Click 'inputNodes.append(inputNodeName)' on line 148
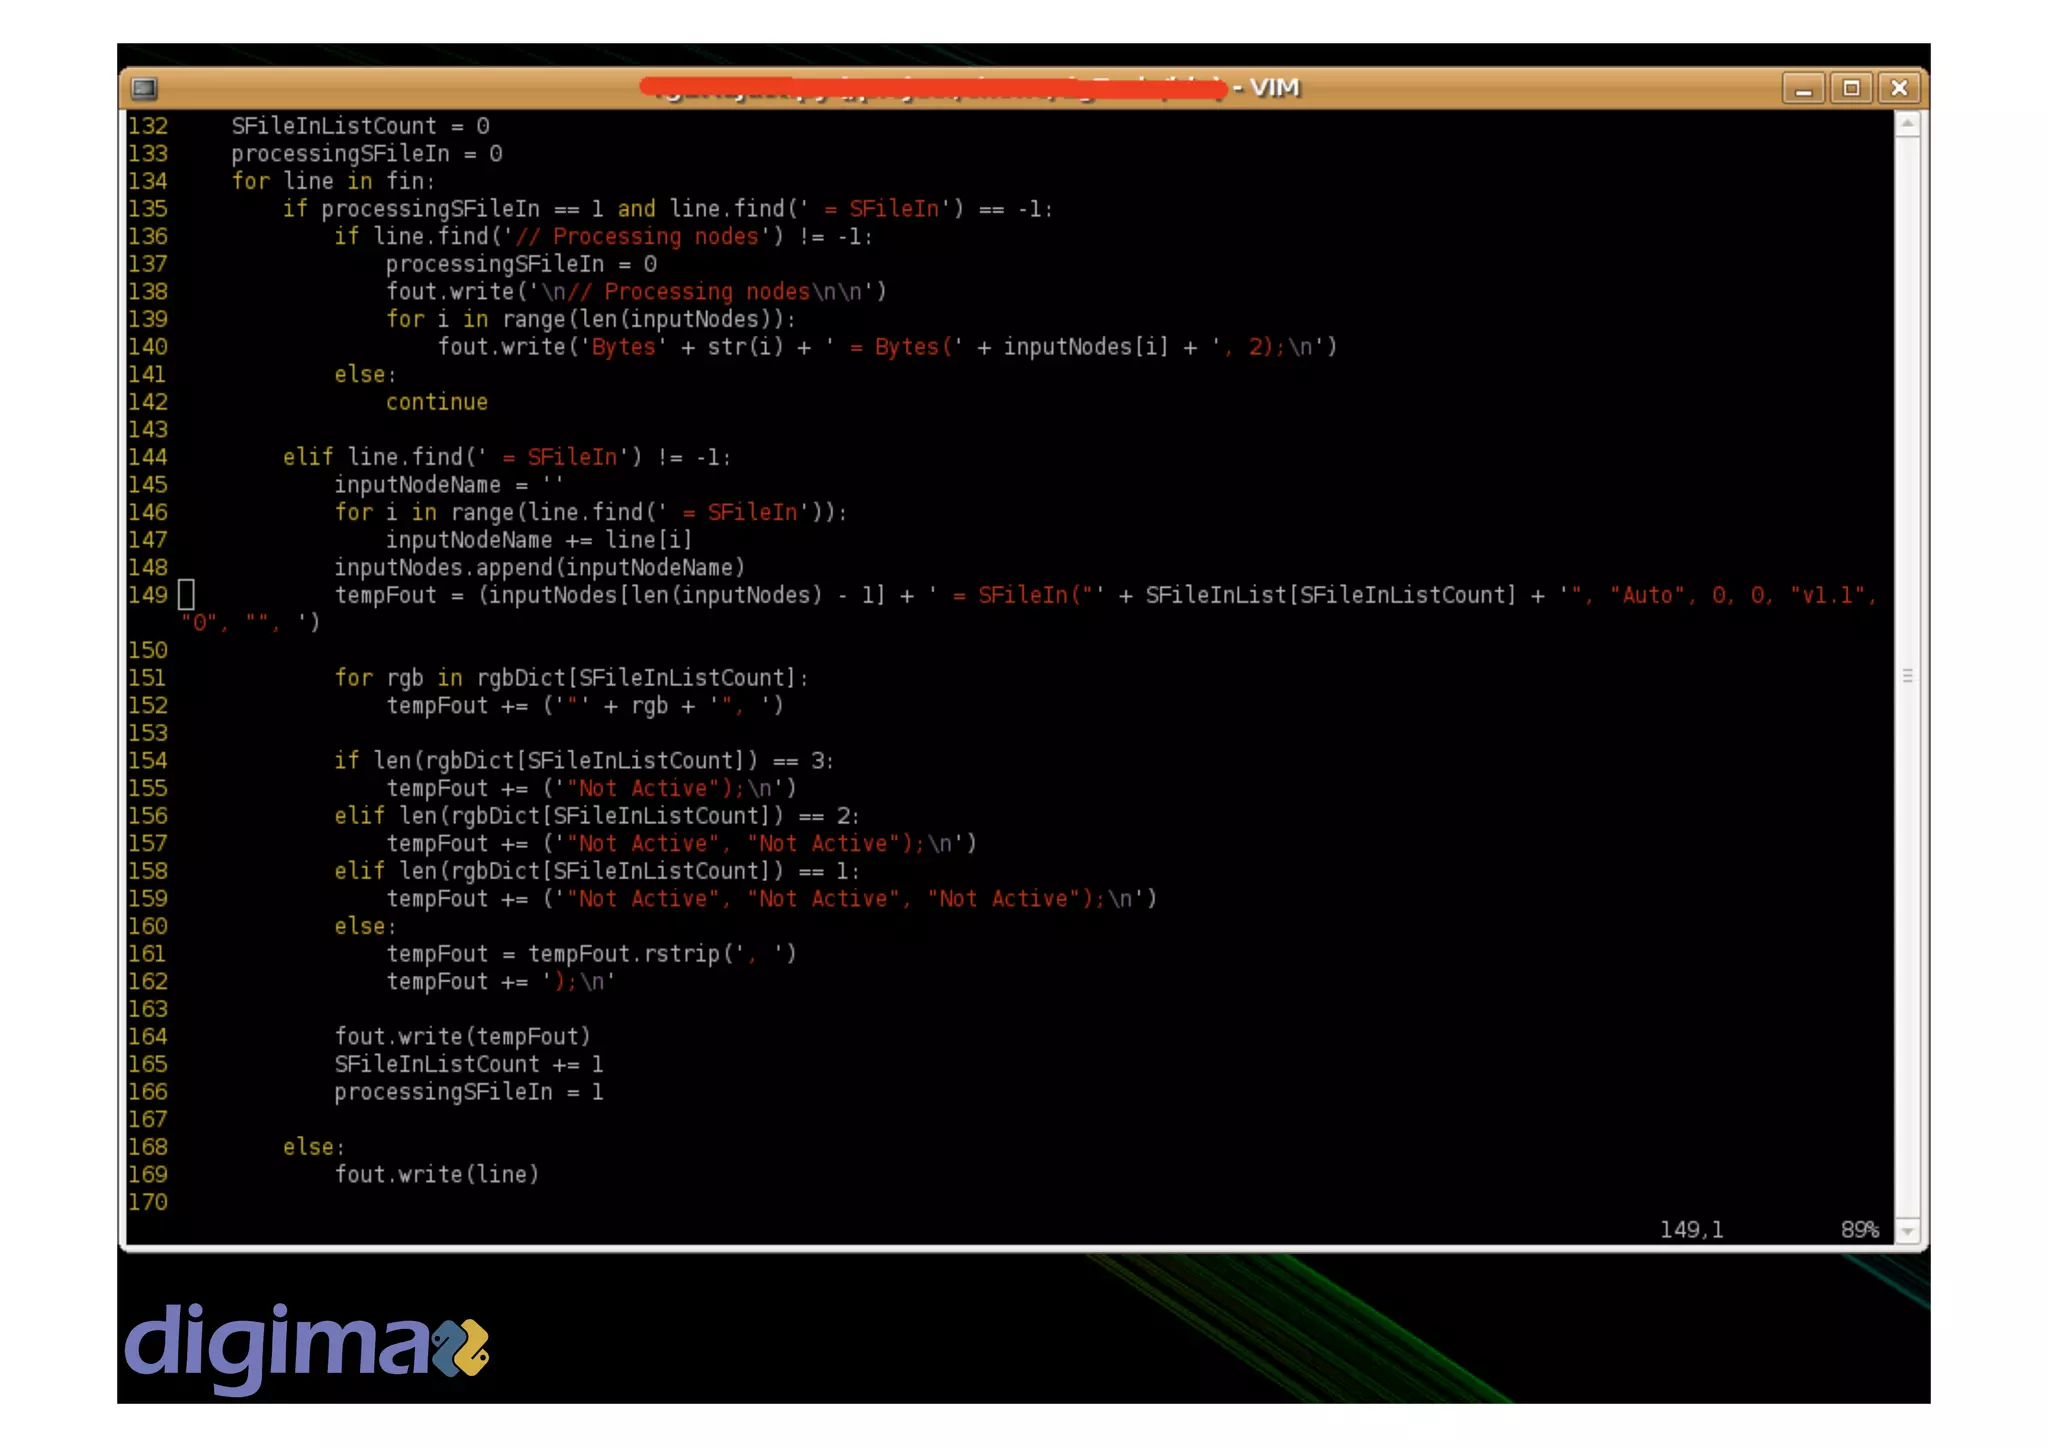This screenshot has width=2048, height=1447. (x=540, y=568)
